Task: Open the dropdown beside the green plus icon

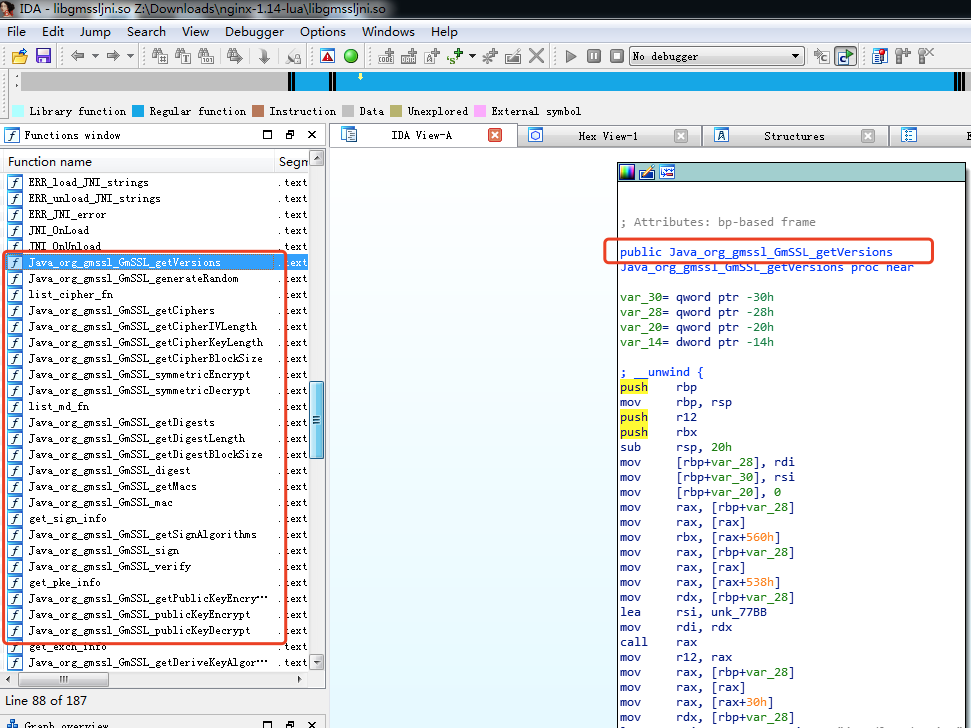Action: point(470,56)
